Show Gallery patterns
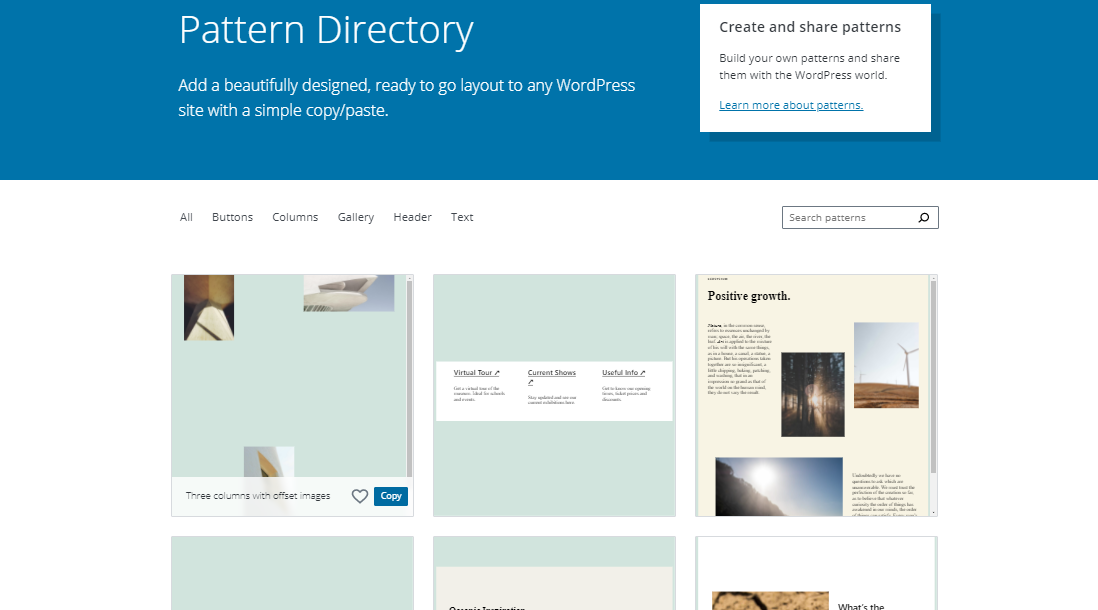Image resolution: width=1098 pixels, height=610 pixels. pyautogui.click(x=356, y=217)
